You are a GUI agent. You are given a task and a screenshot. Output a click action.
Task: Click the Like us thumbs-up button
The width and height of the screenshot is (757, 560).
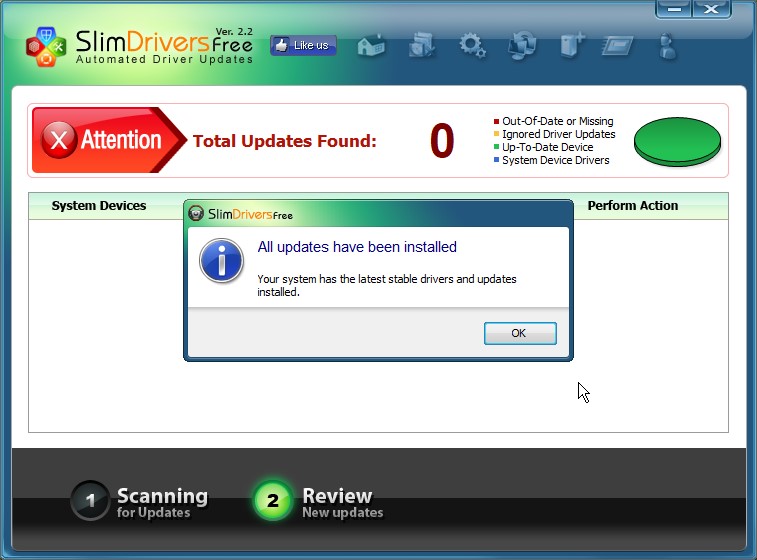coord(303,45)
